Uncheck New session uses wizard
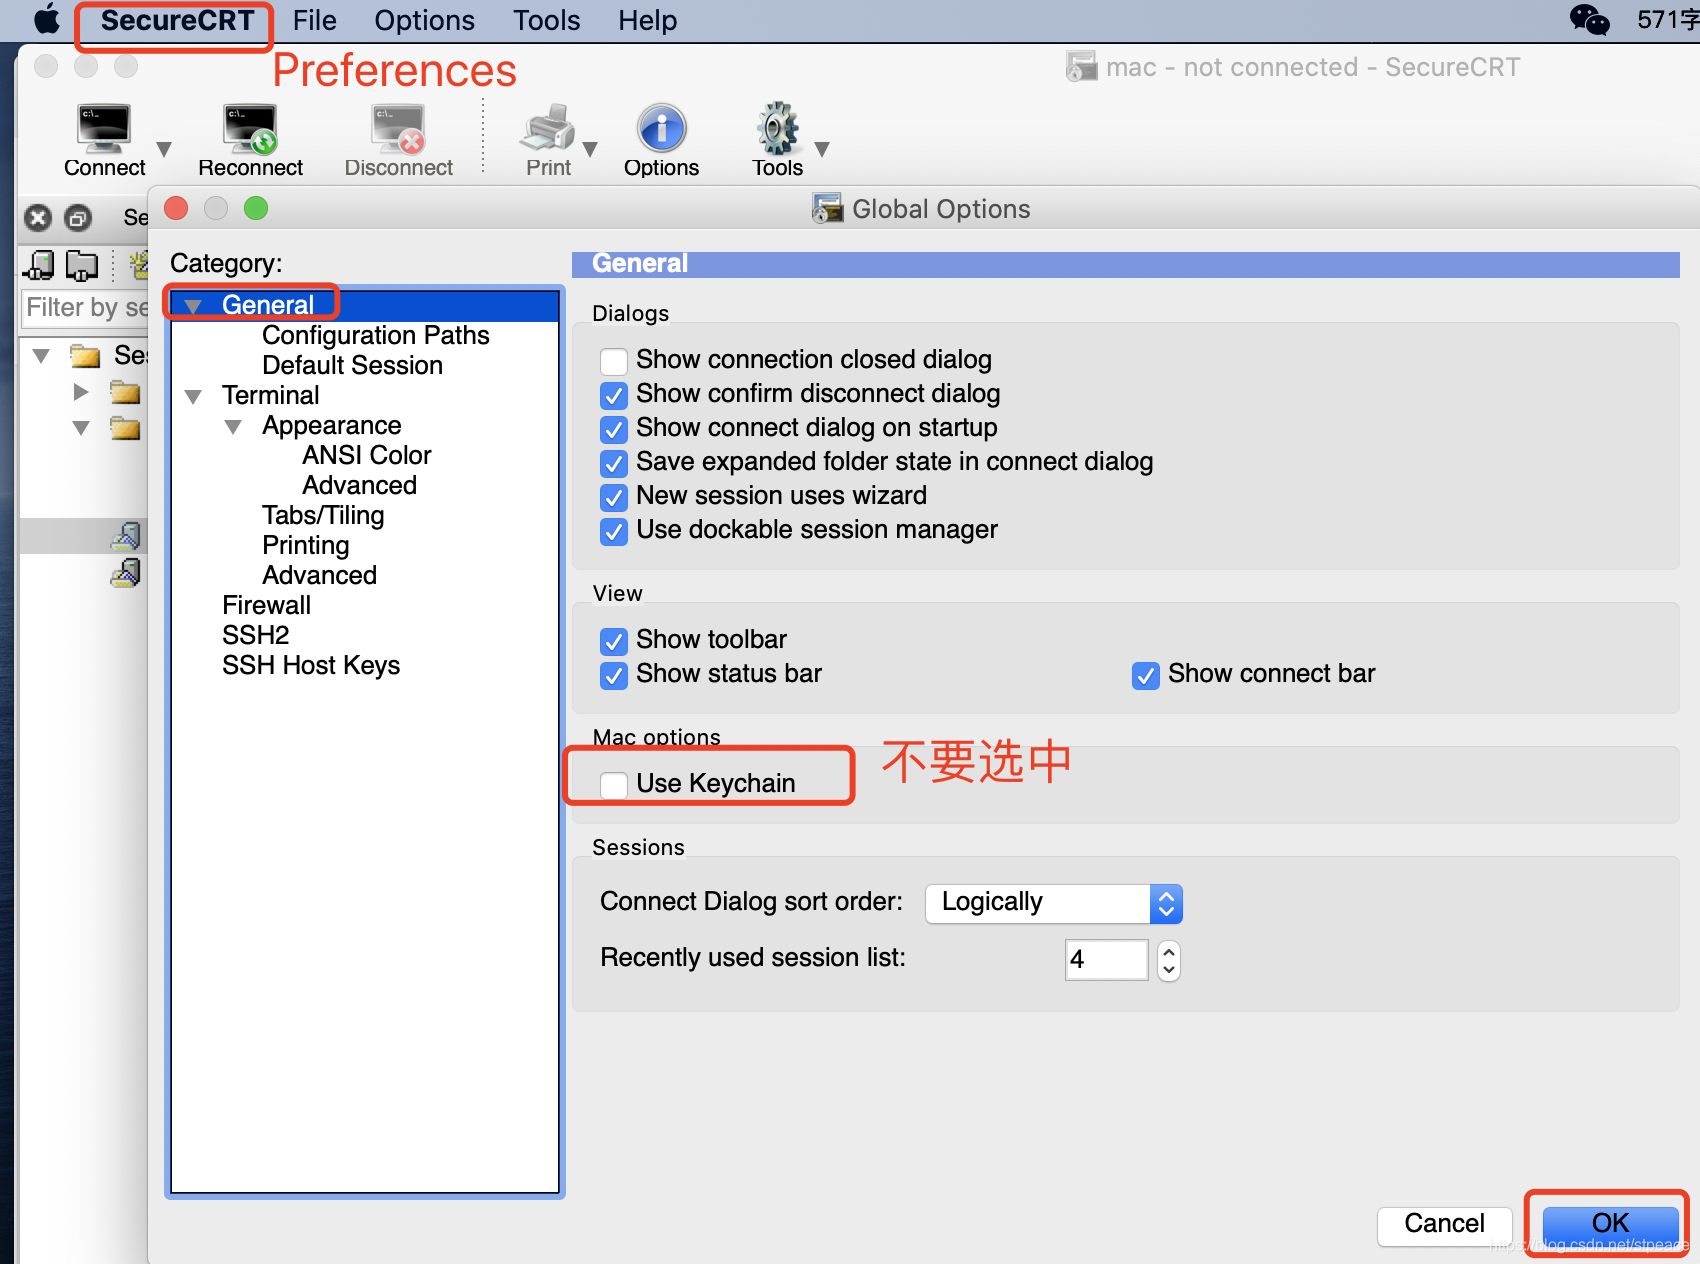 coord(614,497)
